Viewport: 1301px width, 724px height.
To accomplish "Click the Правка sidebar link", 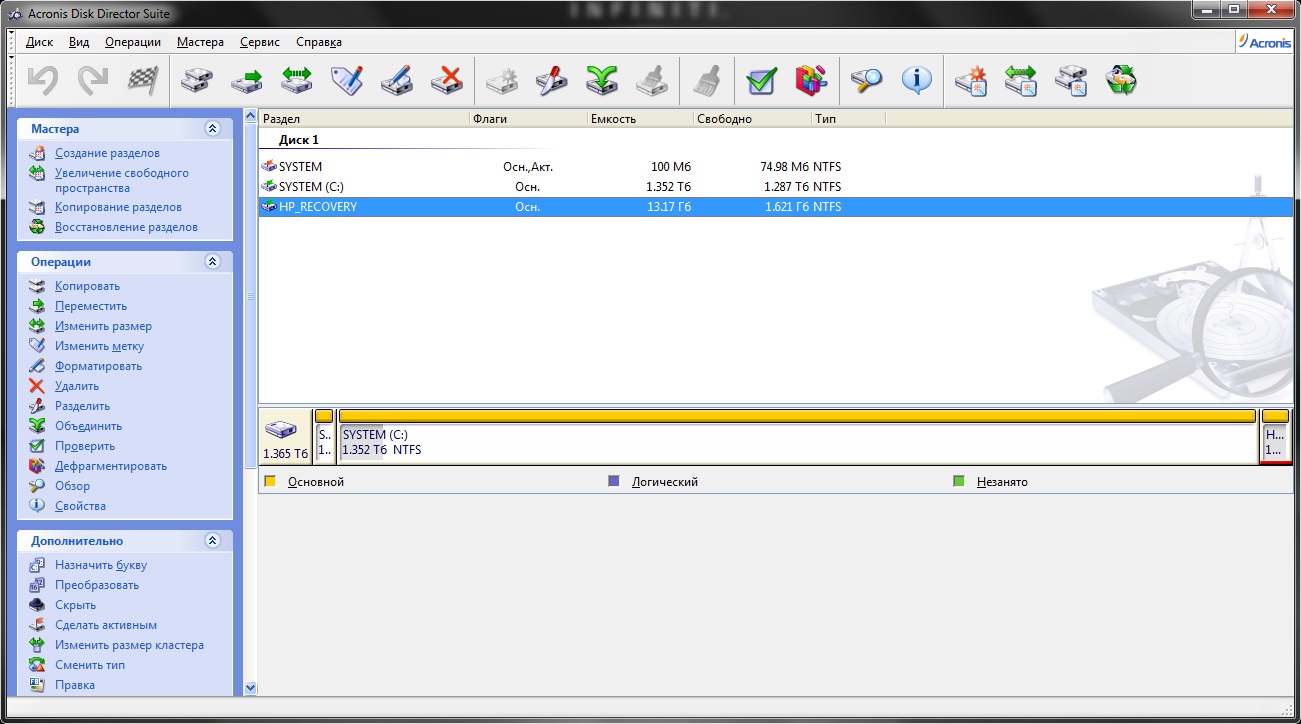I will [x=75, y=685].
